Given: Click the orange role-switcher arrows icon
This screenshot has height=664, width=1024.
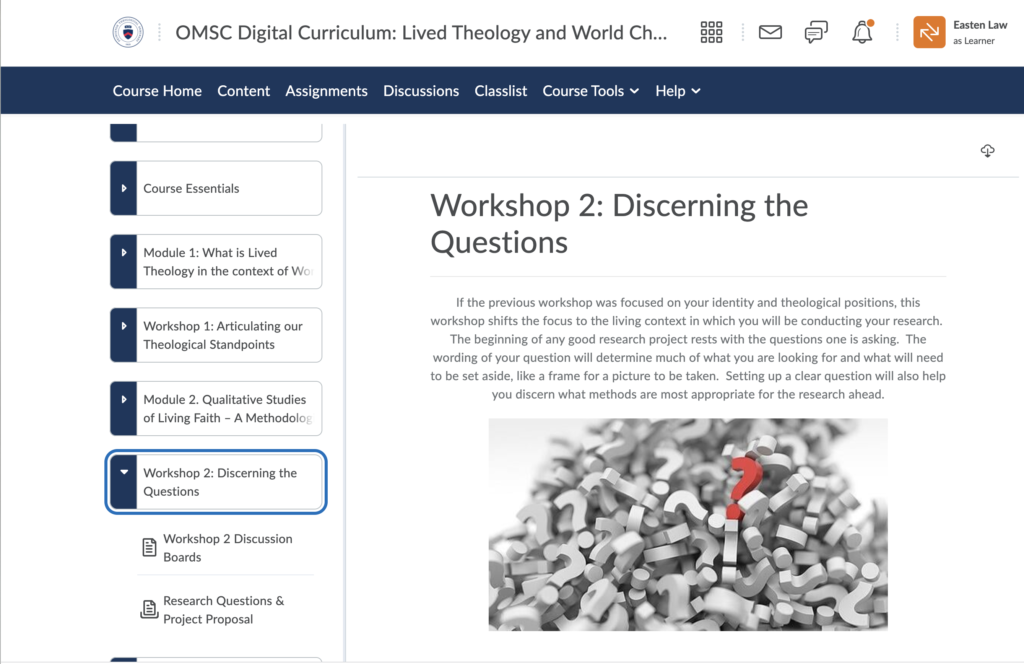Looking at the screenshot, I should [929, 31].
